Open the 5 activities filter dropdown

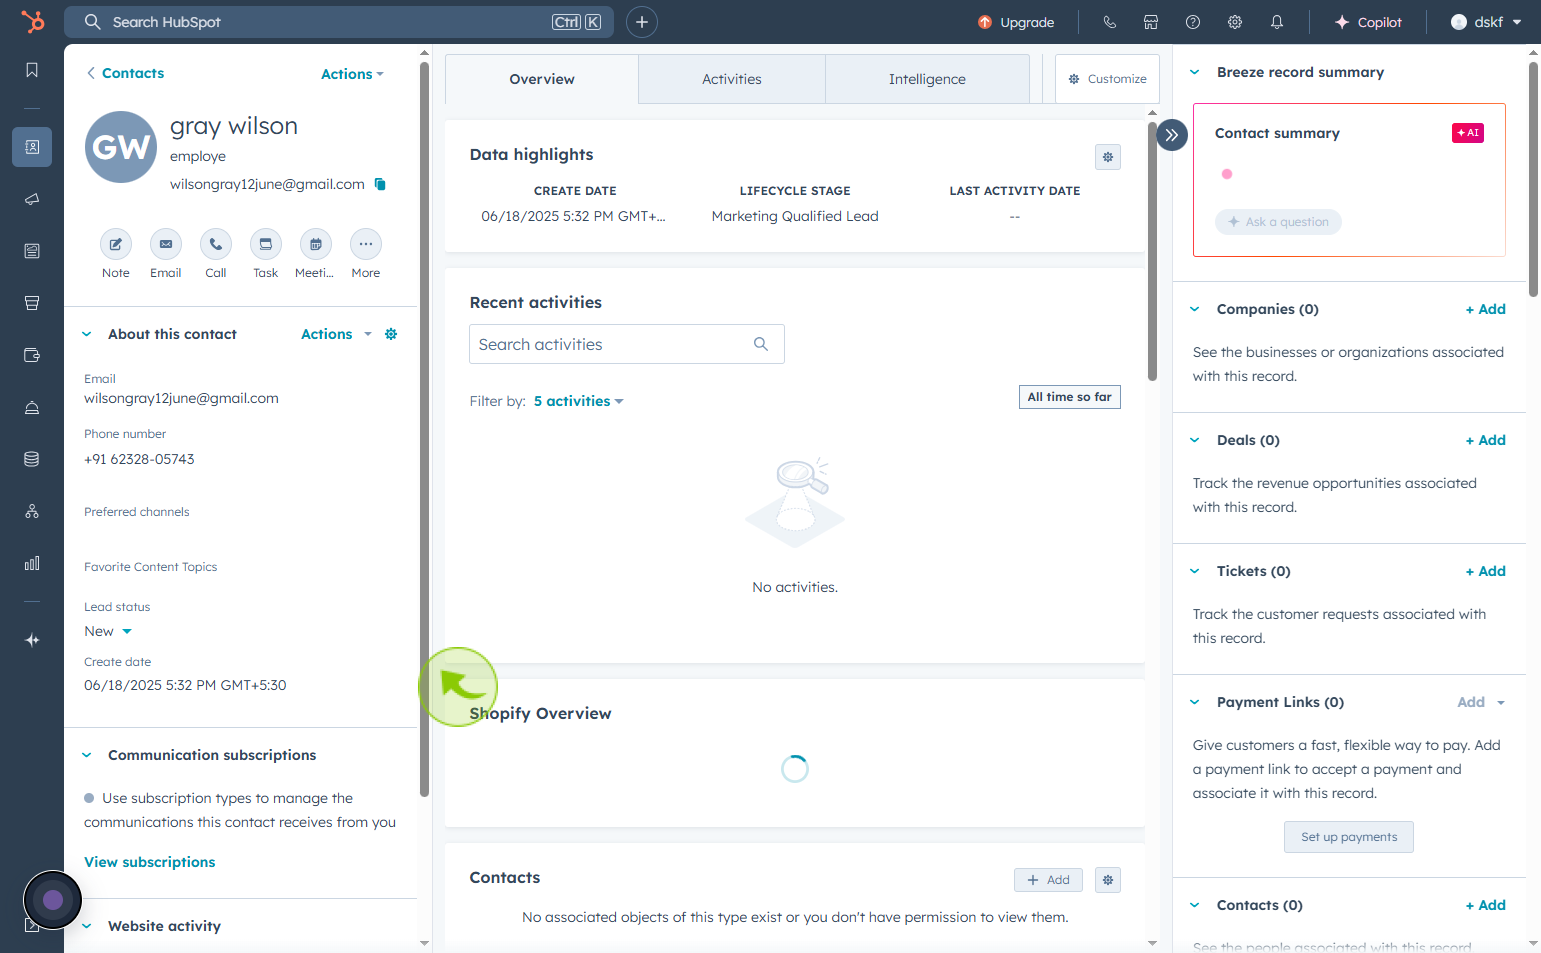pyautogui.click(x=578, y=401)
